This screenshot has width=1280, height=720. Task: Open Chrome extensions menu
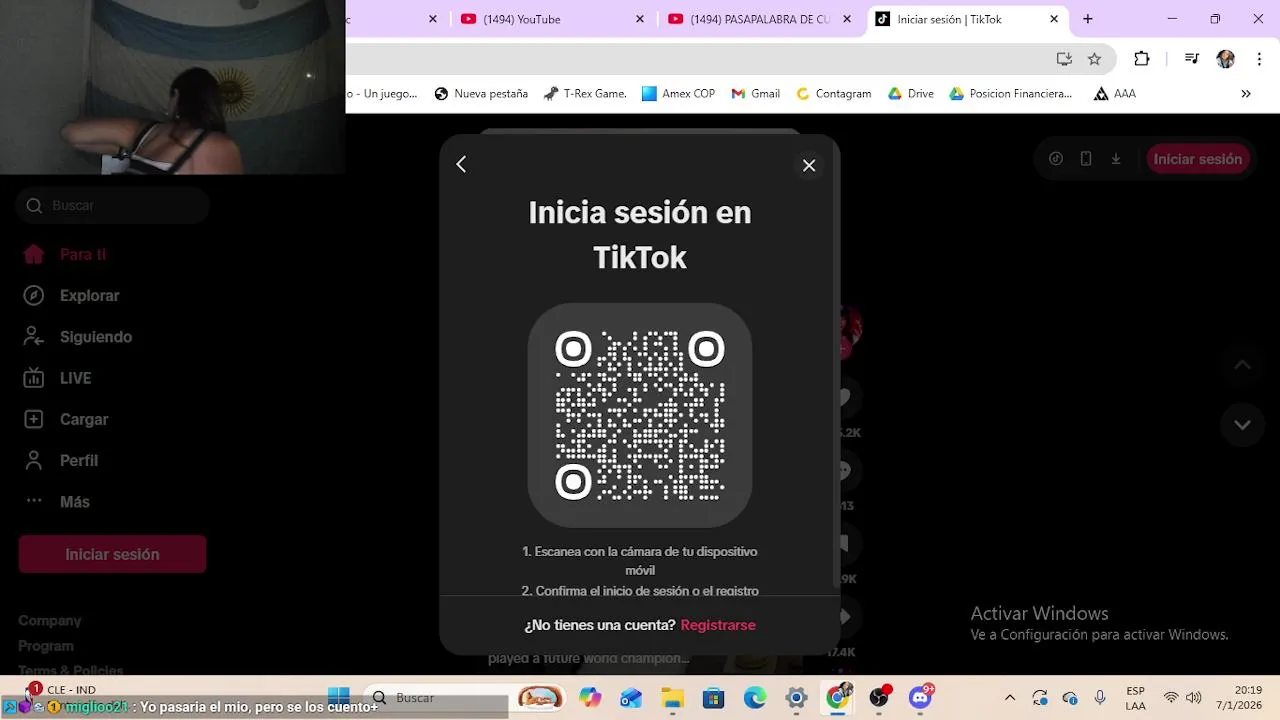[1142, 59]
